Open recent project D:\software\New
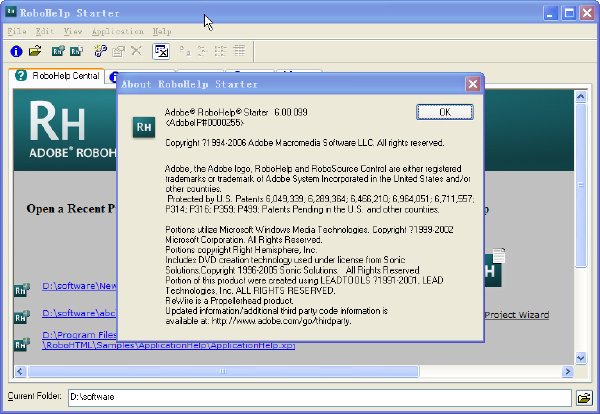Viewport: 600px width, 414px height. 80,286
